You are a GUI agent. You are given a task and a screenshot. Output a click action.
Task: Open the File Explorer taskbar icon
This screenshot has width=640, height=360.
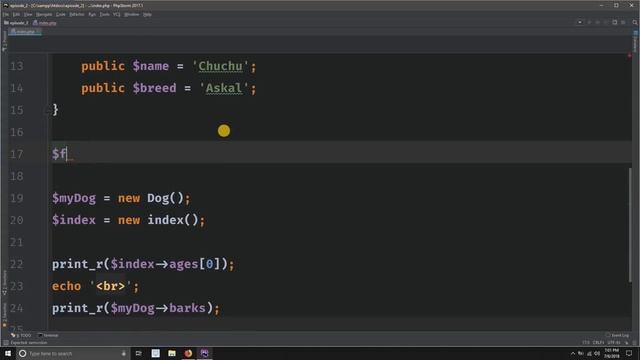tap(172, 353)
